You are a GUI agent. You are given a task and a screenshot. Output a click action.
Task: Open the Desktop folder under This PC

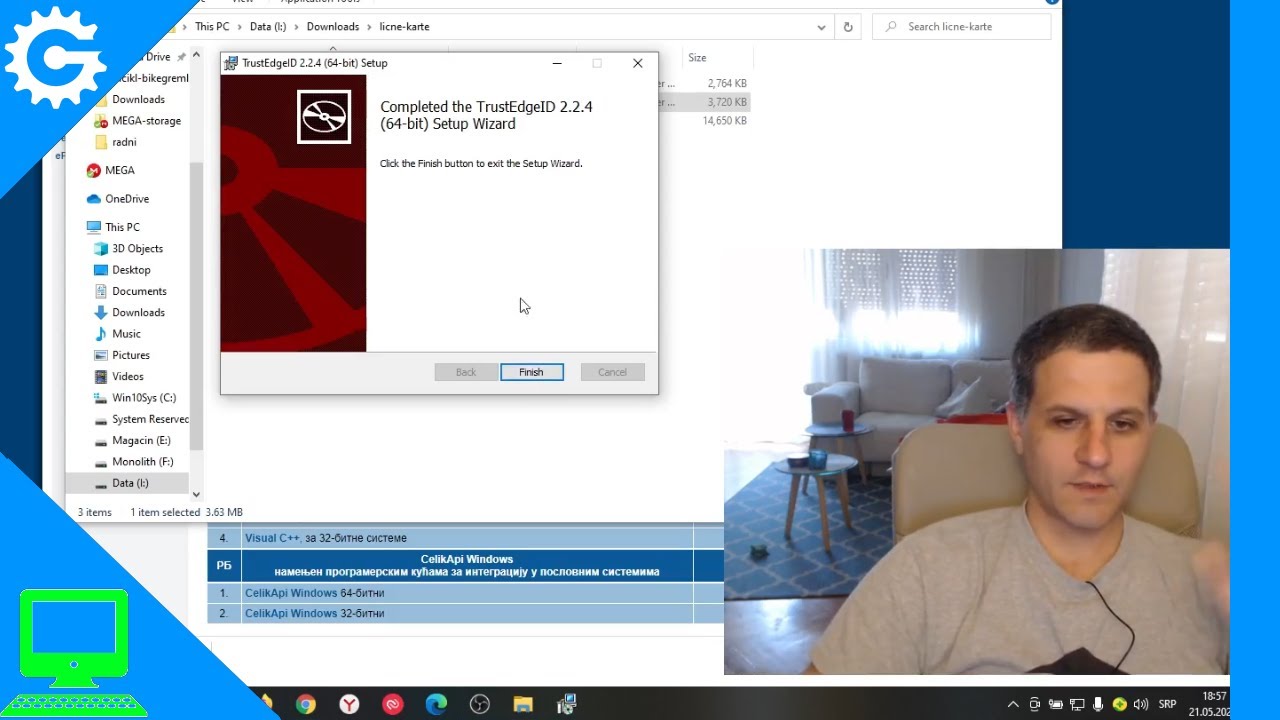[x=131, y=270]
